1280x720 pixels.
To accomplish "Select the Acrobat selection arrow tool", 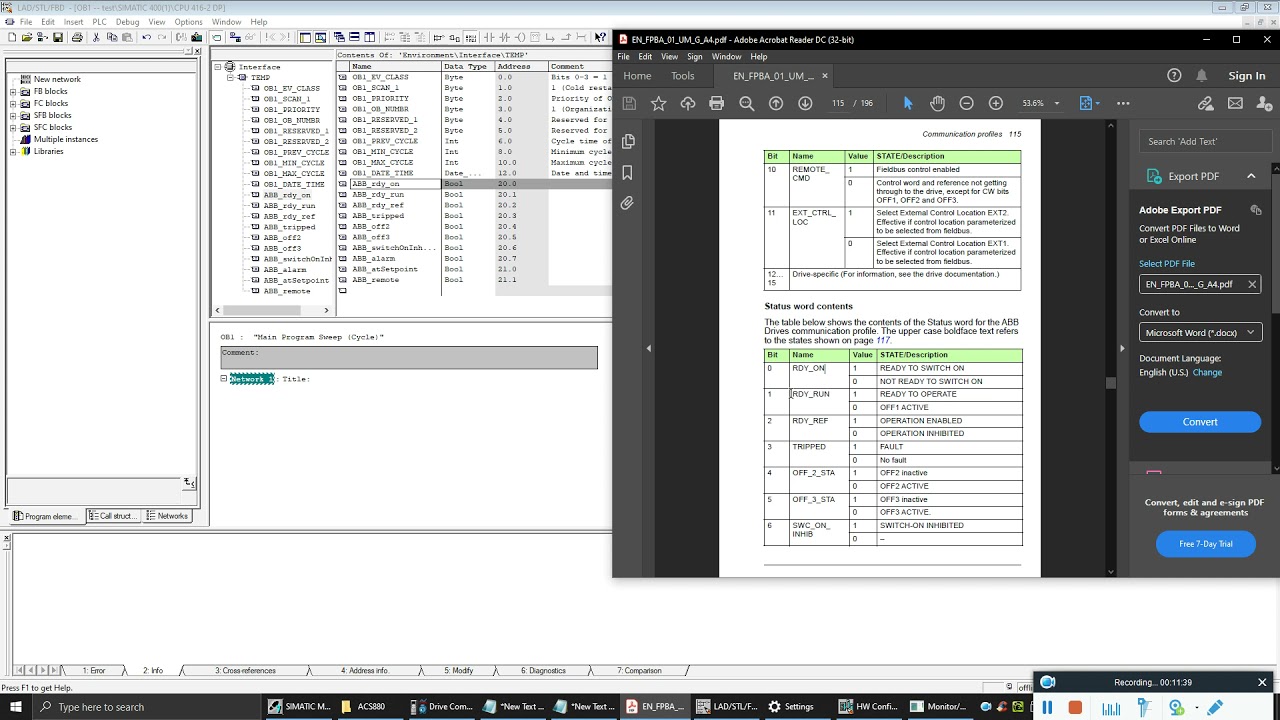I will click(x=908, y=103).
